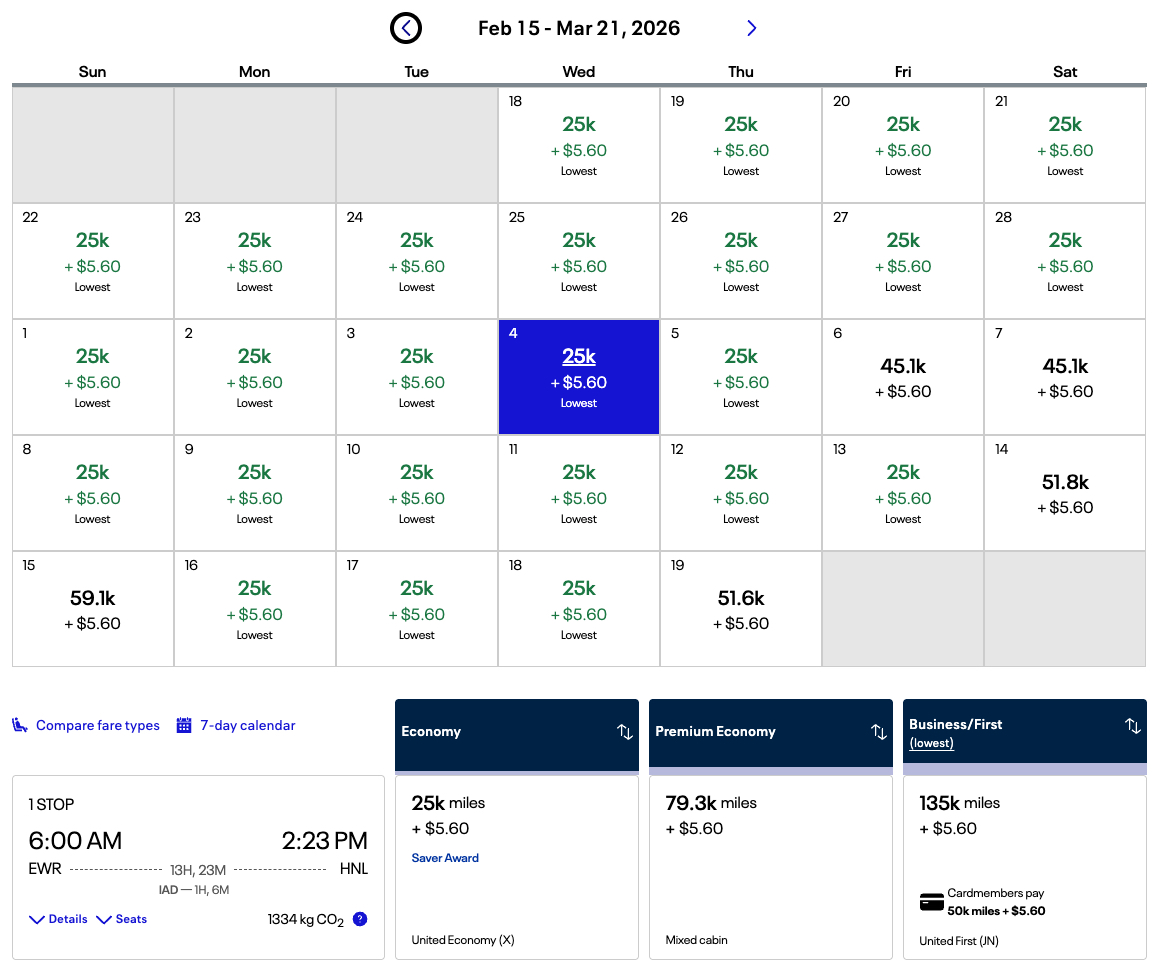Image resolution: width=1157 pixels, height=966 pixels.
Task: Switch to 7-day calendar view
Action: [x=247, y=725]
